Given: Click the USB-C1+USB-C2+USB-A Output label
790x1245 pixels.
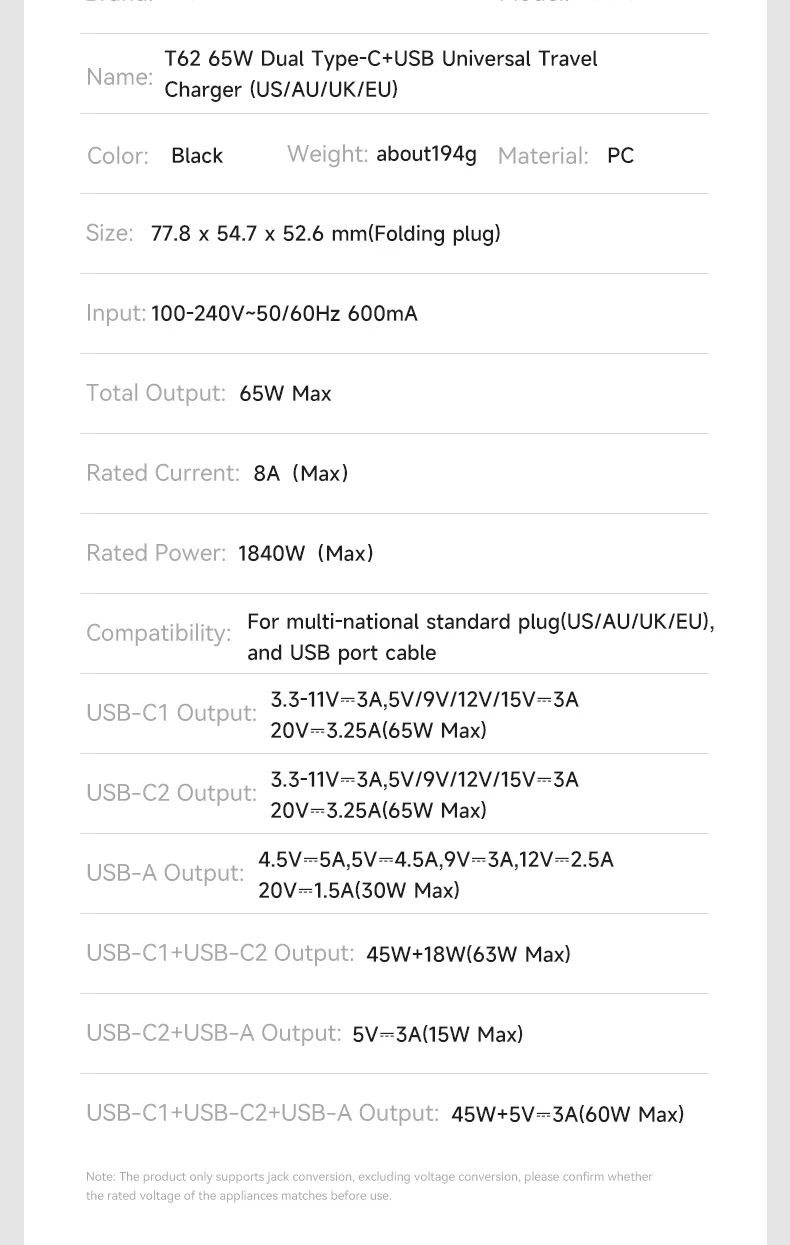Looking at the screenshot, I should pos(262,1113).
